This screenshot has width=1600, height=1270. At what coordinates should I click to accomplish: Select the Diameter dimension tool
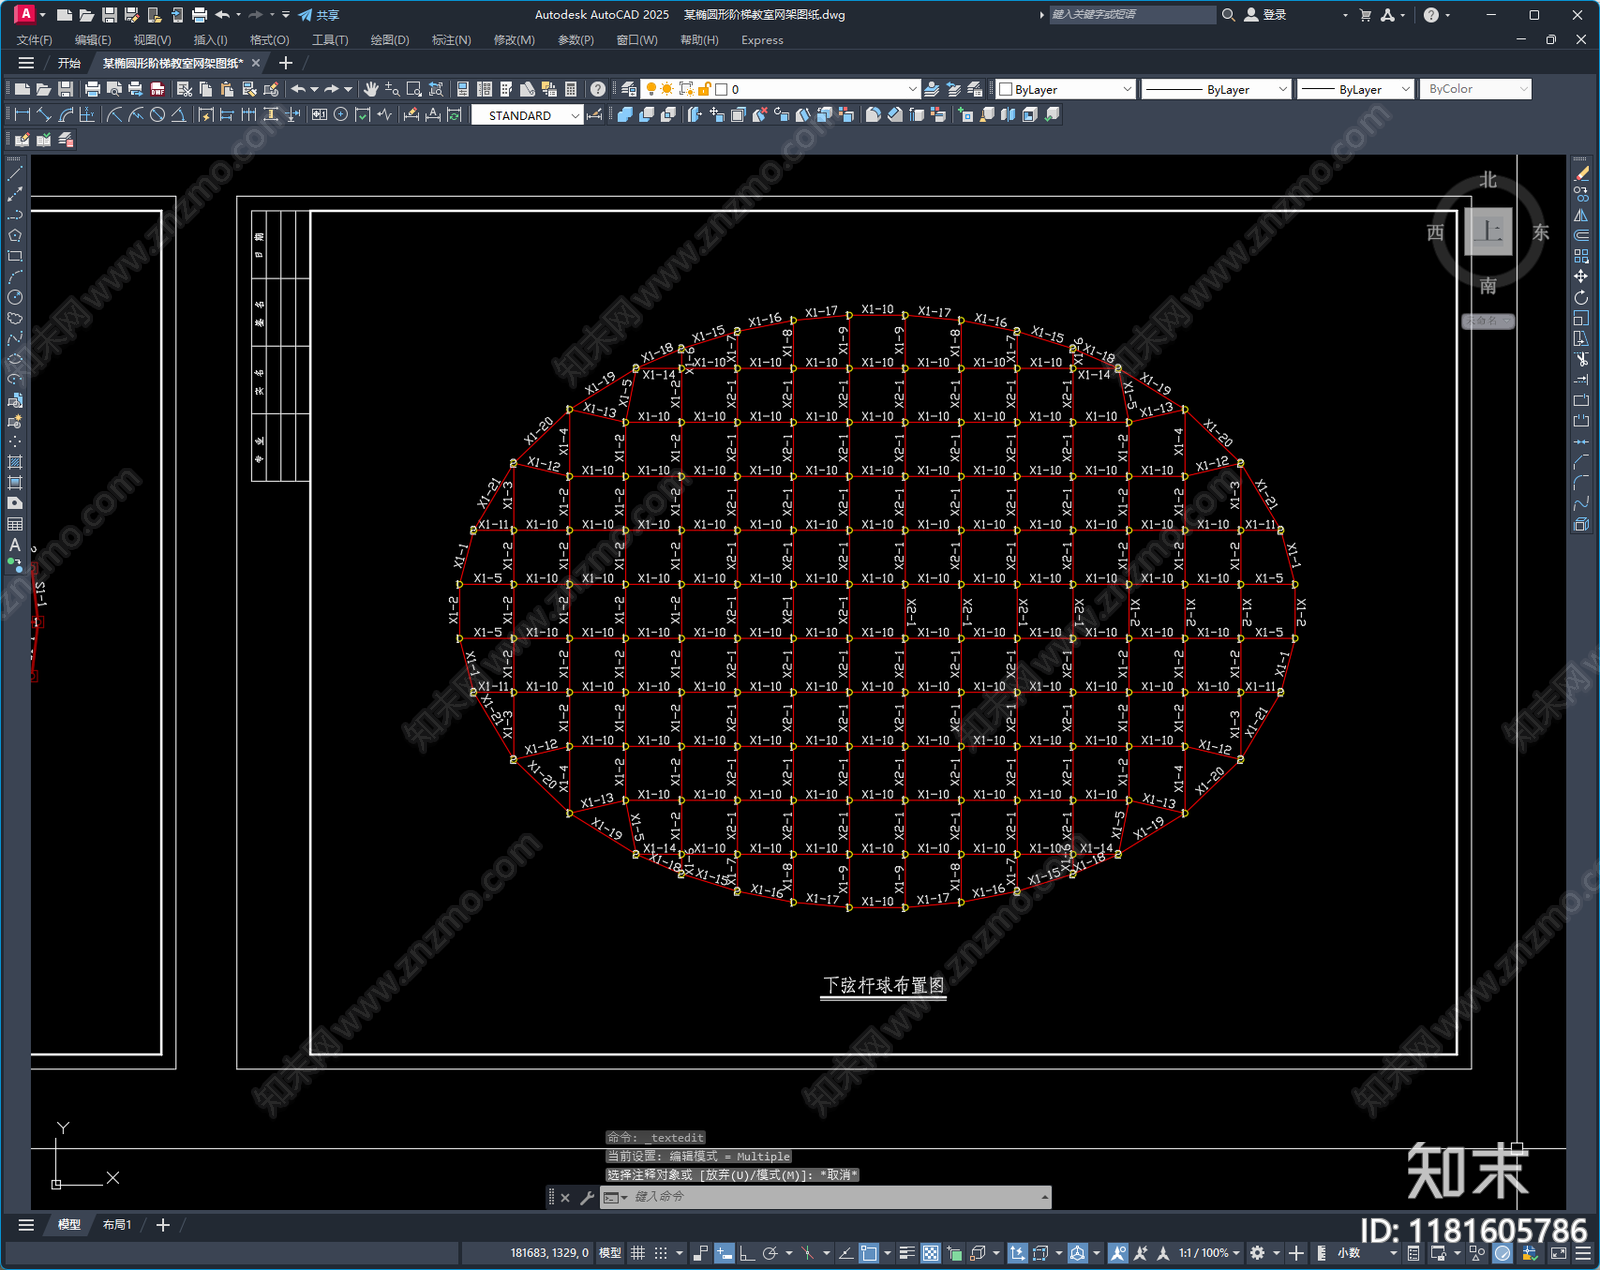point(157,115)
